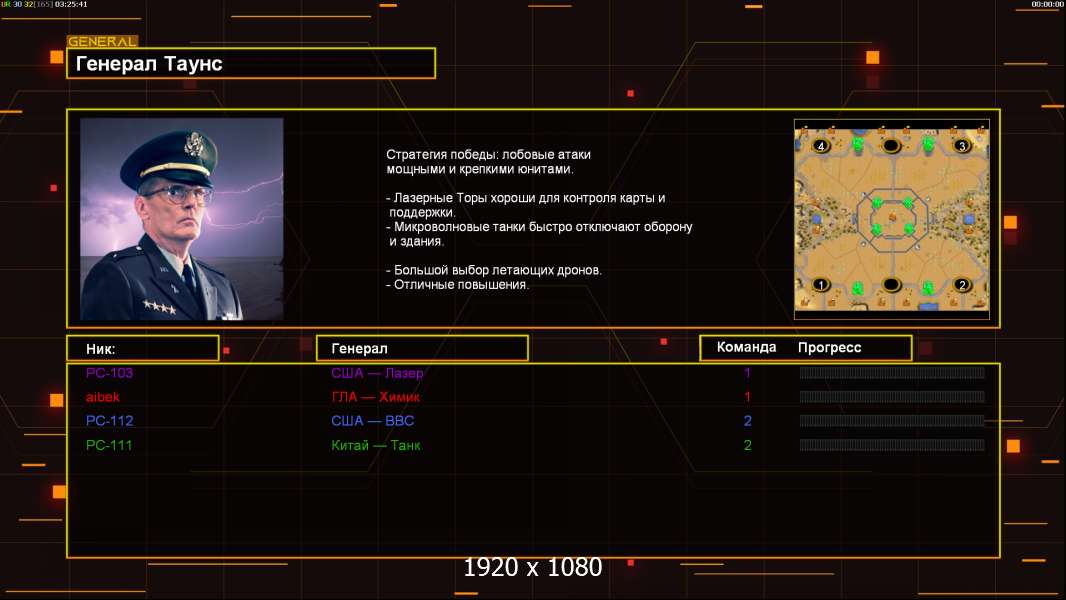Click the loading progress bar for PC-103
Screen dimensions: 1066x600
[x=892, y=372]
